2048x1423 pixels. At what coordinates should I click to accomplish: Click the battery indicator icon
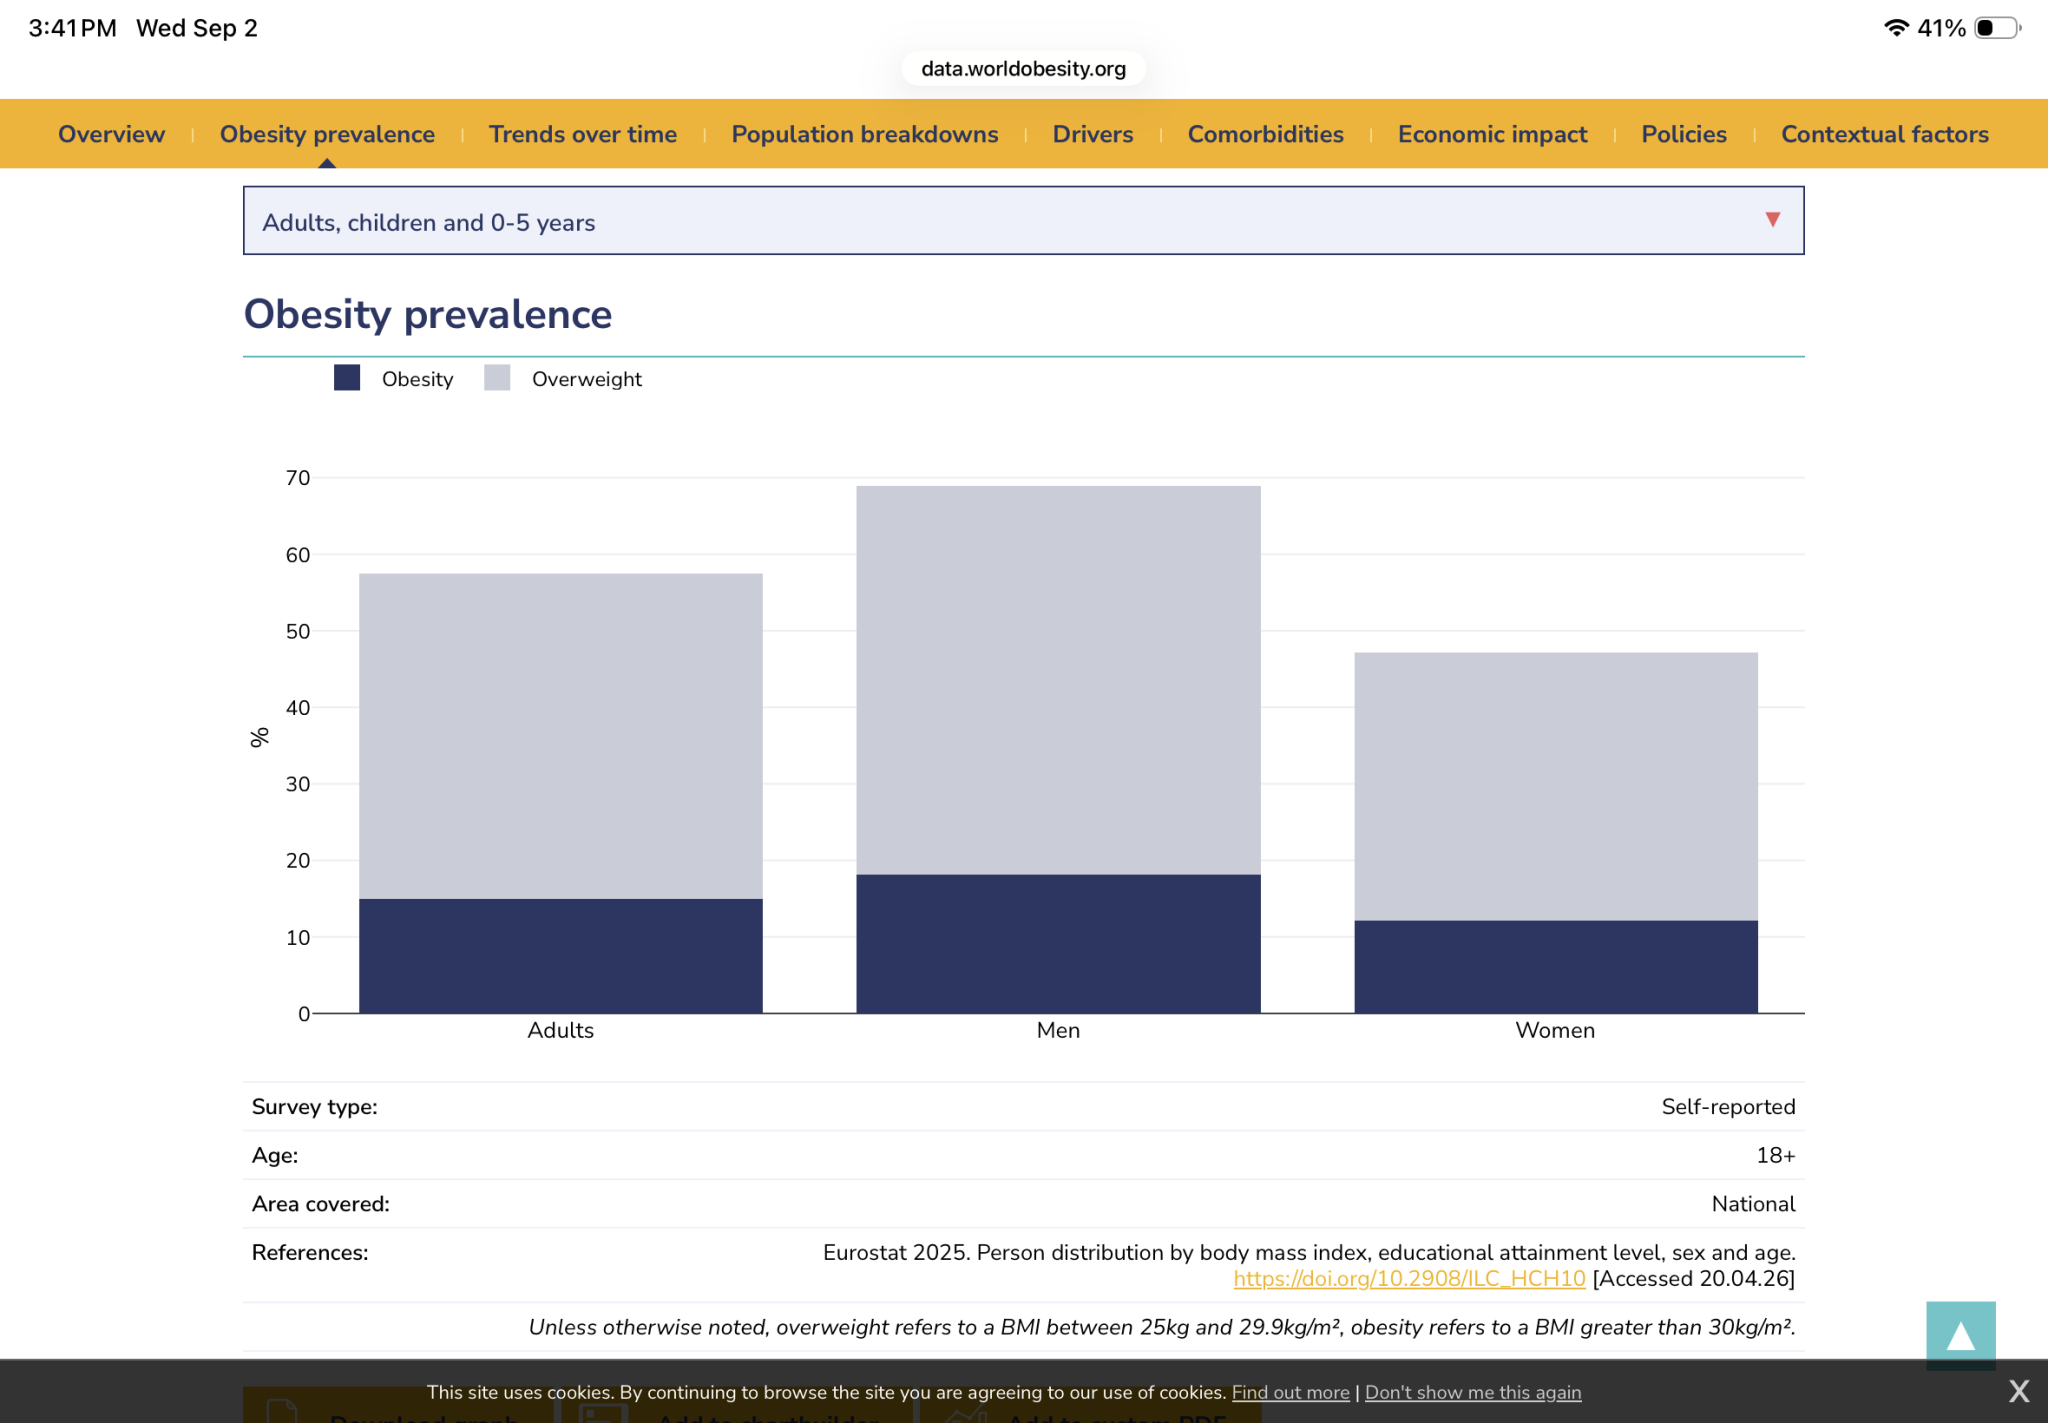pyautogui.click(x=1997, y=28)
